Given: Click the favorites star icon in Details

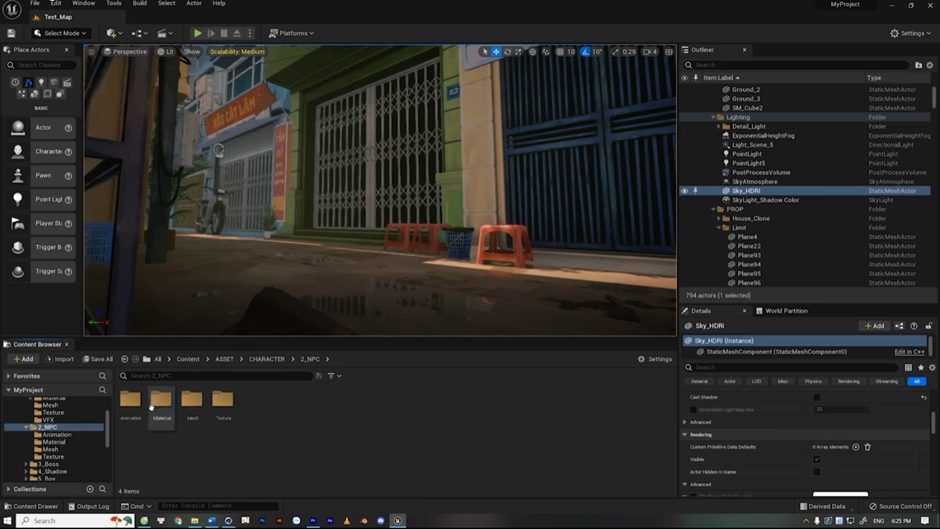Looking at the screenshot, I should point(920,367).
